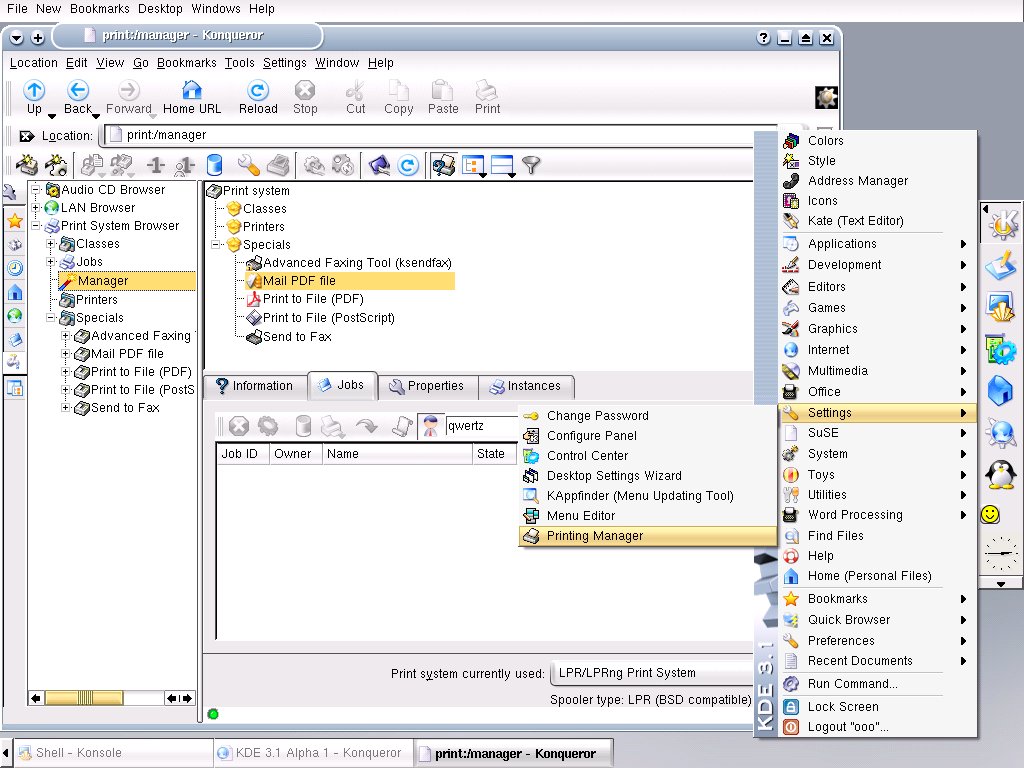Click the State column header
The image size is (1024, 768).
[x=494, y=454]
